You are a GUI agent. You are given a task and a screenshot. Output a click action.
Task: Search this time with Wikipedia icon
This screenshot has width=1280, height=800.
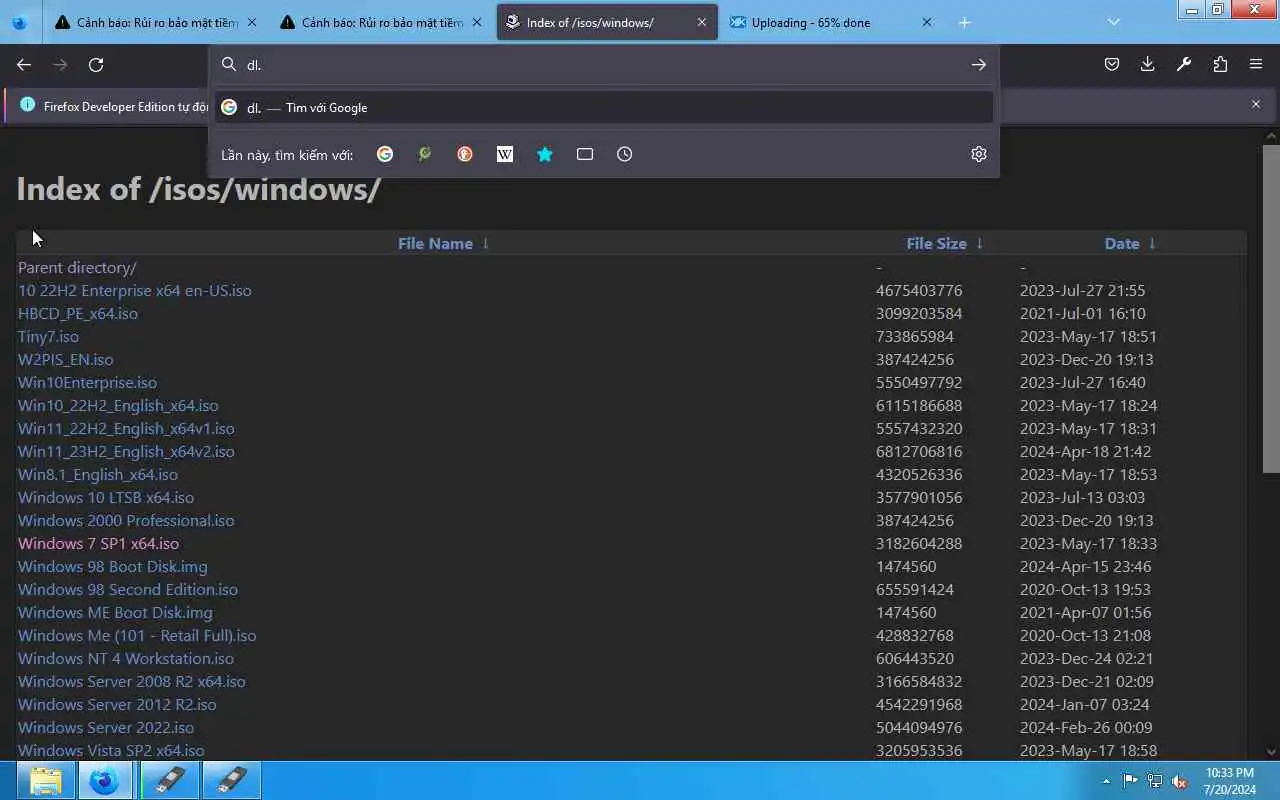(x=505, y=154)
